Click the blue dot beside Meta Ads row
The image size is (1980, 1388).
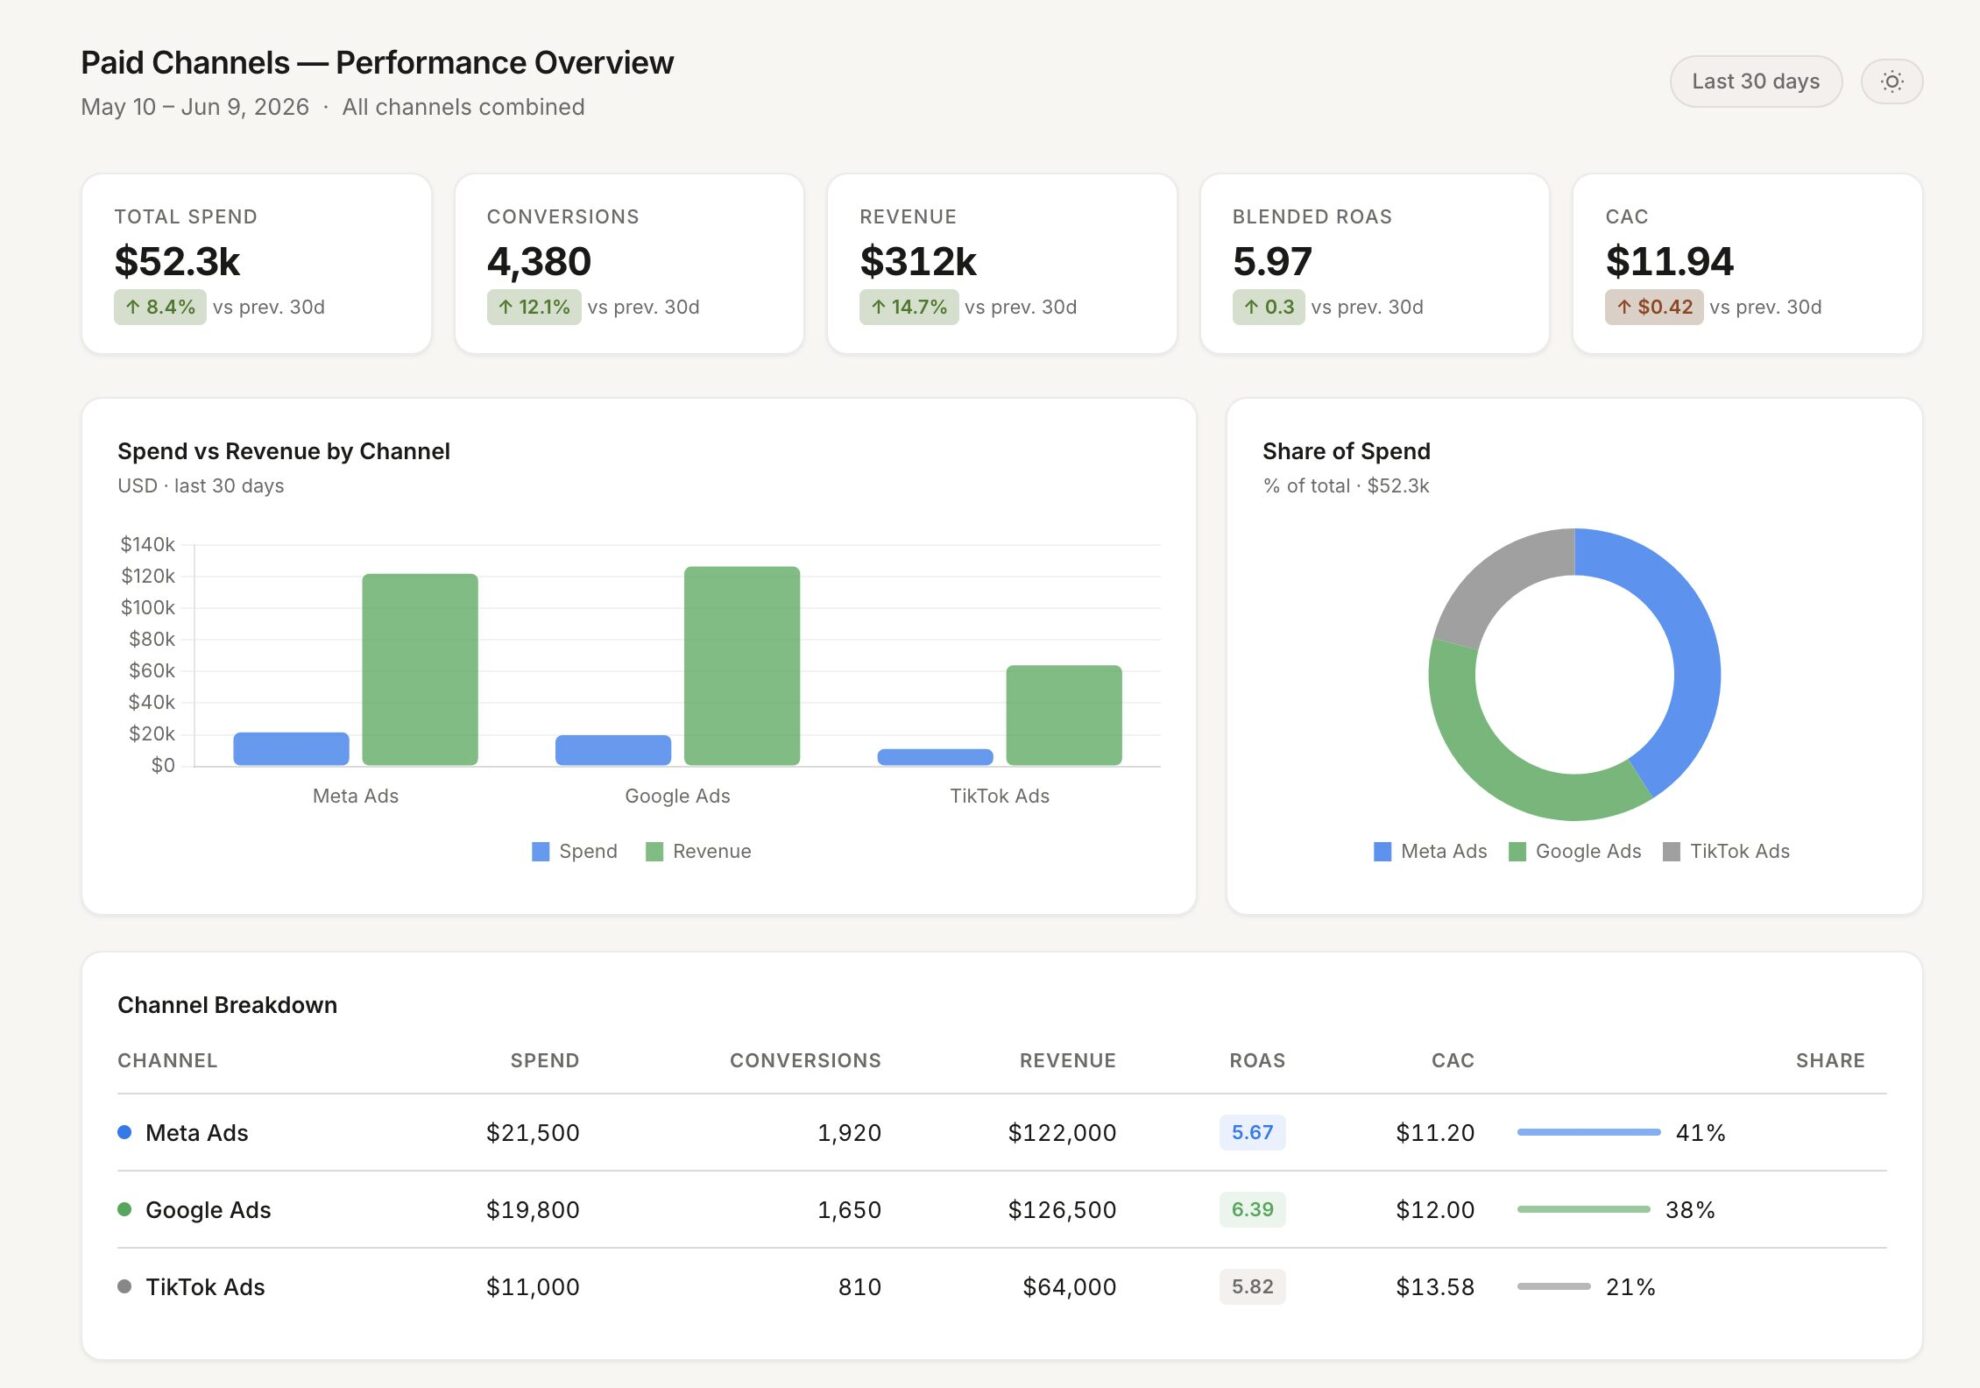click(x=124, y=1132)
